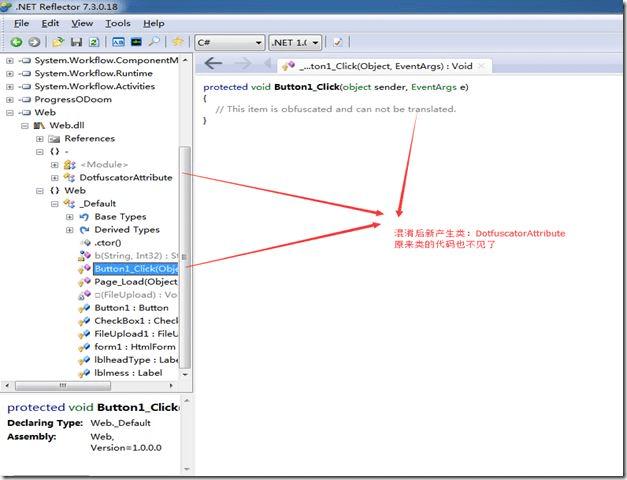
Task: Click the Bookmarks star toolbar icon
Action: (x=177, y=42)
